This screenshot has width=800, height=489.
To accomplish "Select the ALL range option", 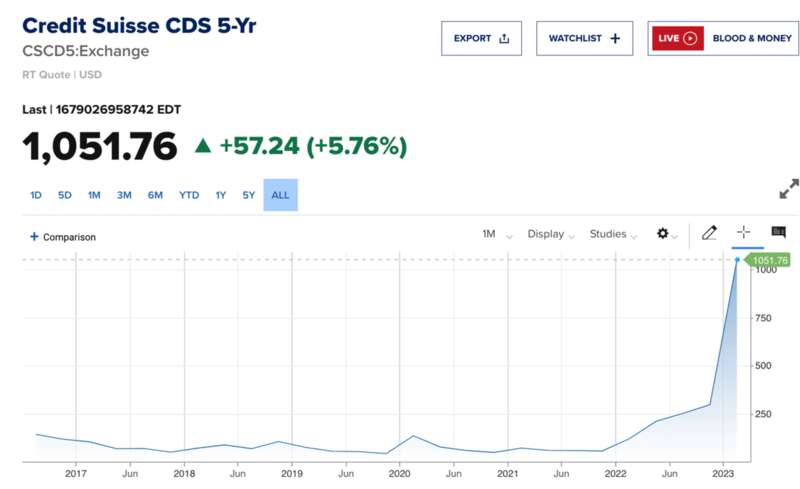I will click(280, 195).
